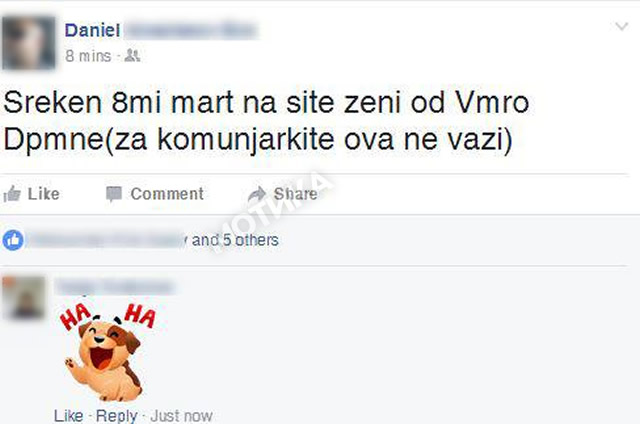The height and width of the screenshot is (424, 640).
Task: Click the Comment speech bubble icon
Action: pyautogui.click(x=114, y=194)
